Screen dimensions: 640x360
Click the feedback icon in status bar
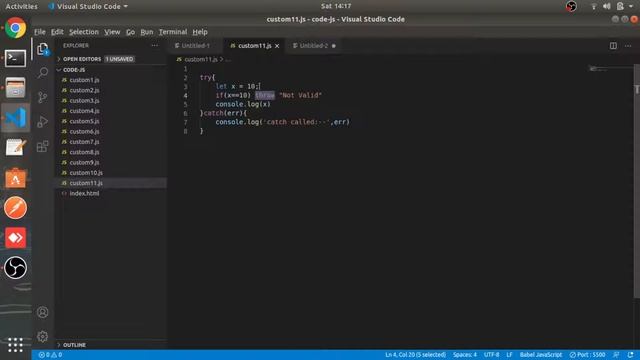tap(616, 355)
